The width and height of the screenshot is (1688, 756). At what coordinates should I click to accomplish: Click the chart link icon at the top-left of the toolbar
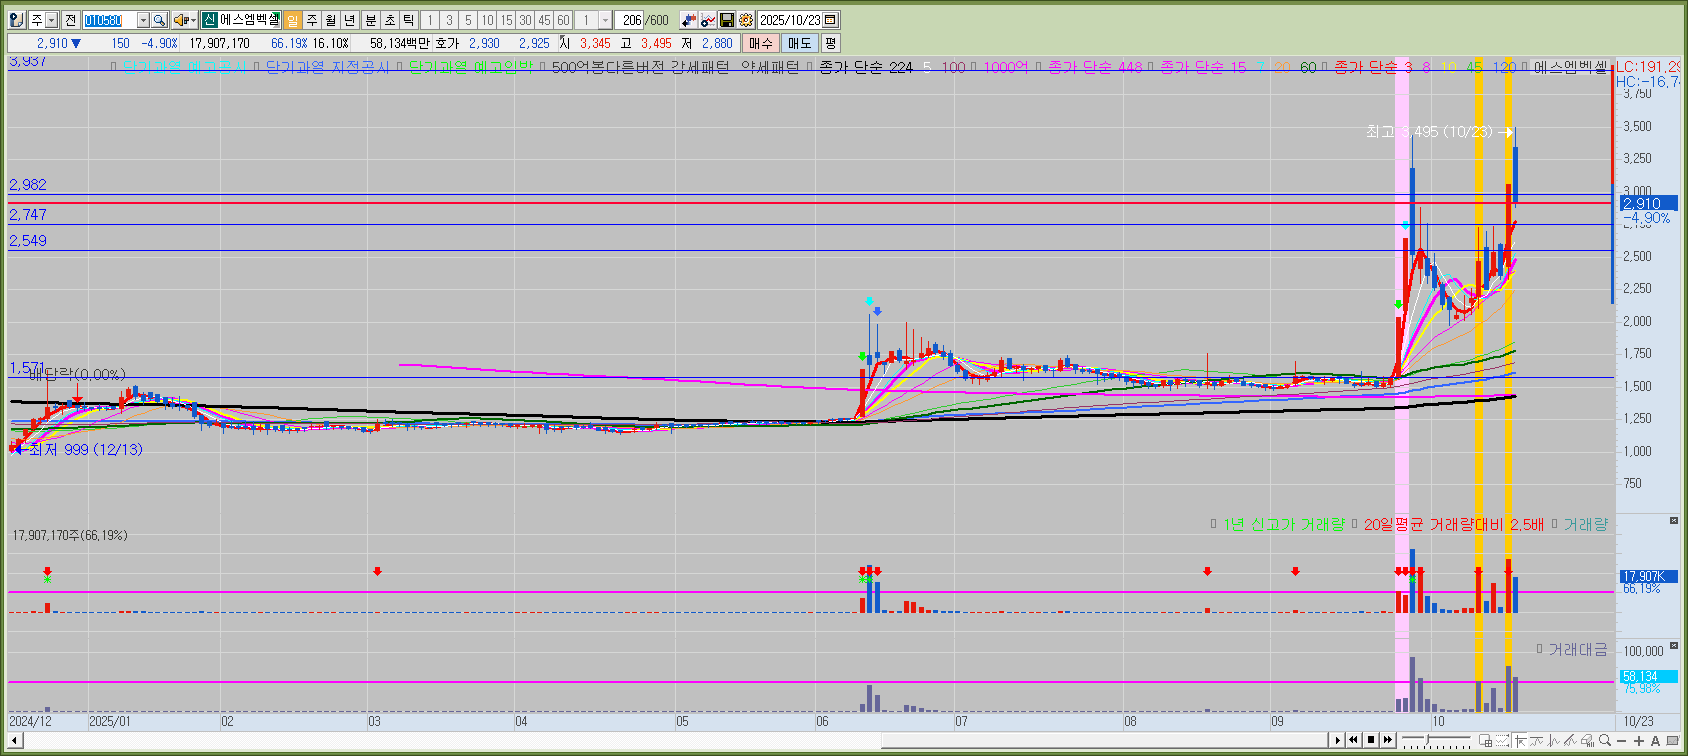click(x=16, y=20)
